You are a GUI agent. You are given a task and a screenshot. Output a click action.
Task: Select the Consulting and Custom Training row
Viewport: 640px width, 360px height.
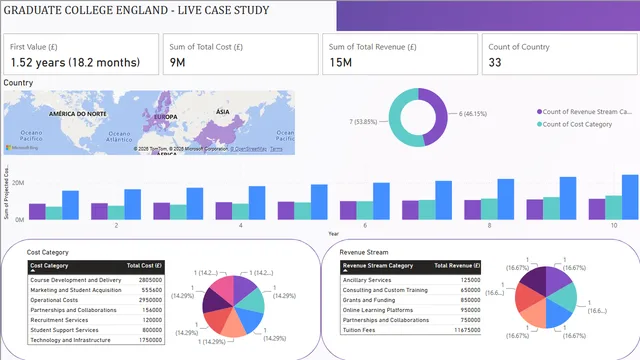411,290
